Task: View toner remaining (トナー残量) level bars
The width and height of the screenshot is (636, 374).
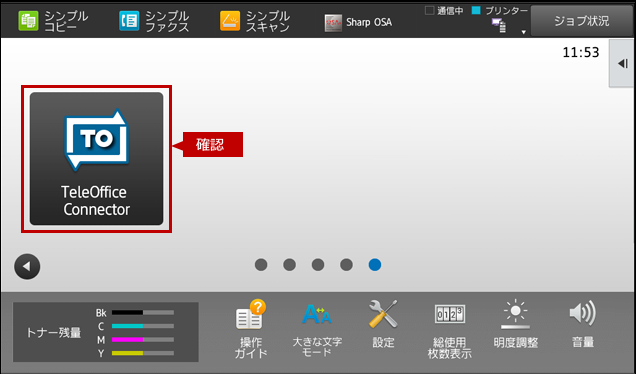Action: pyautogui.click(x=106, y=332)
